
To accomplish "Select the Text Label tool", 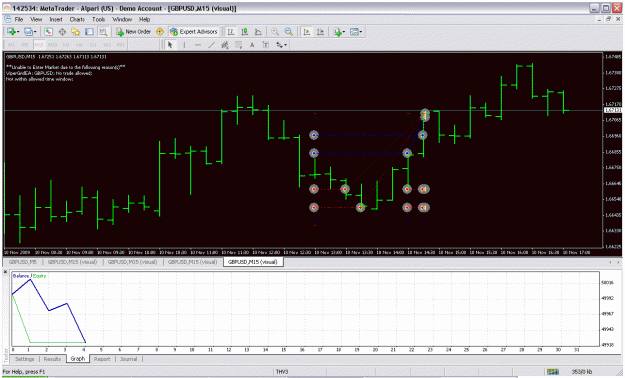I will tap(265, 45).
